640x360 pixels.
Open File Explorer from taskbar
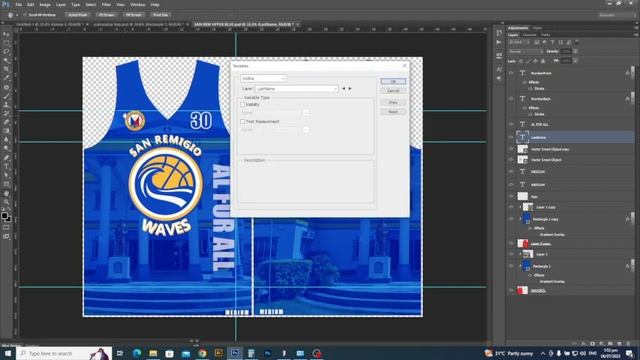coord(153,353)
